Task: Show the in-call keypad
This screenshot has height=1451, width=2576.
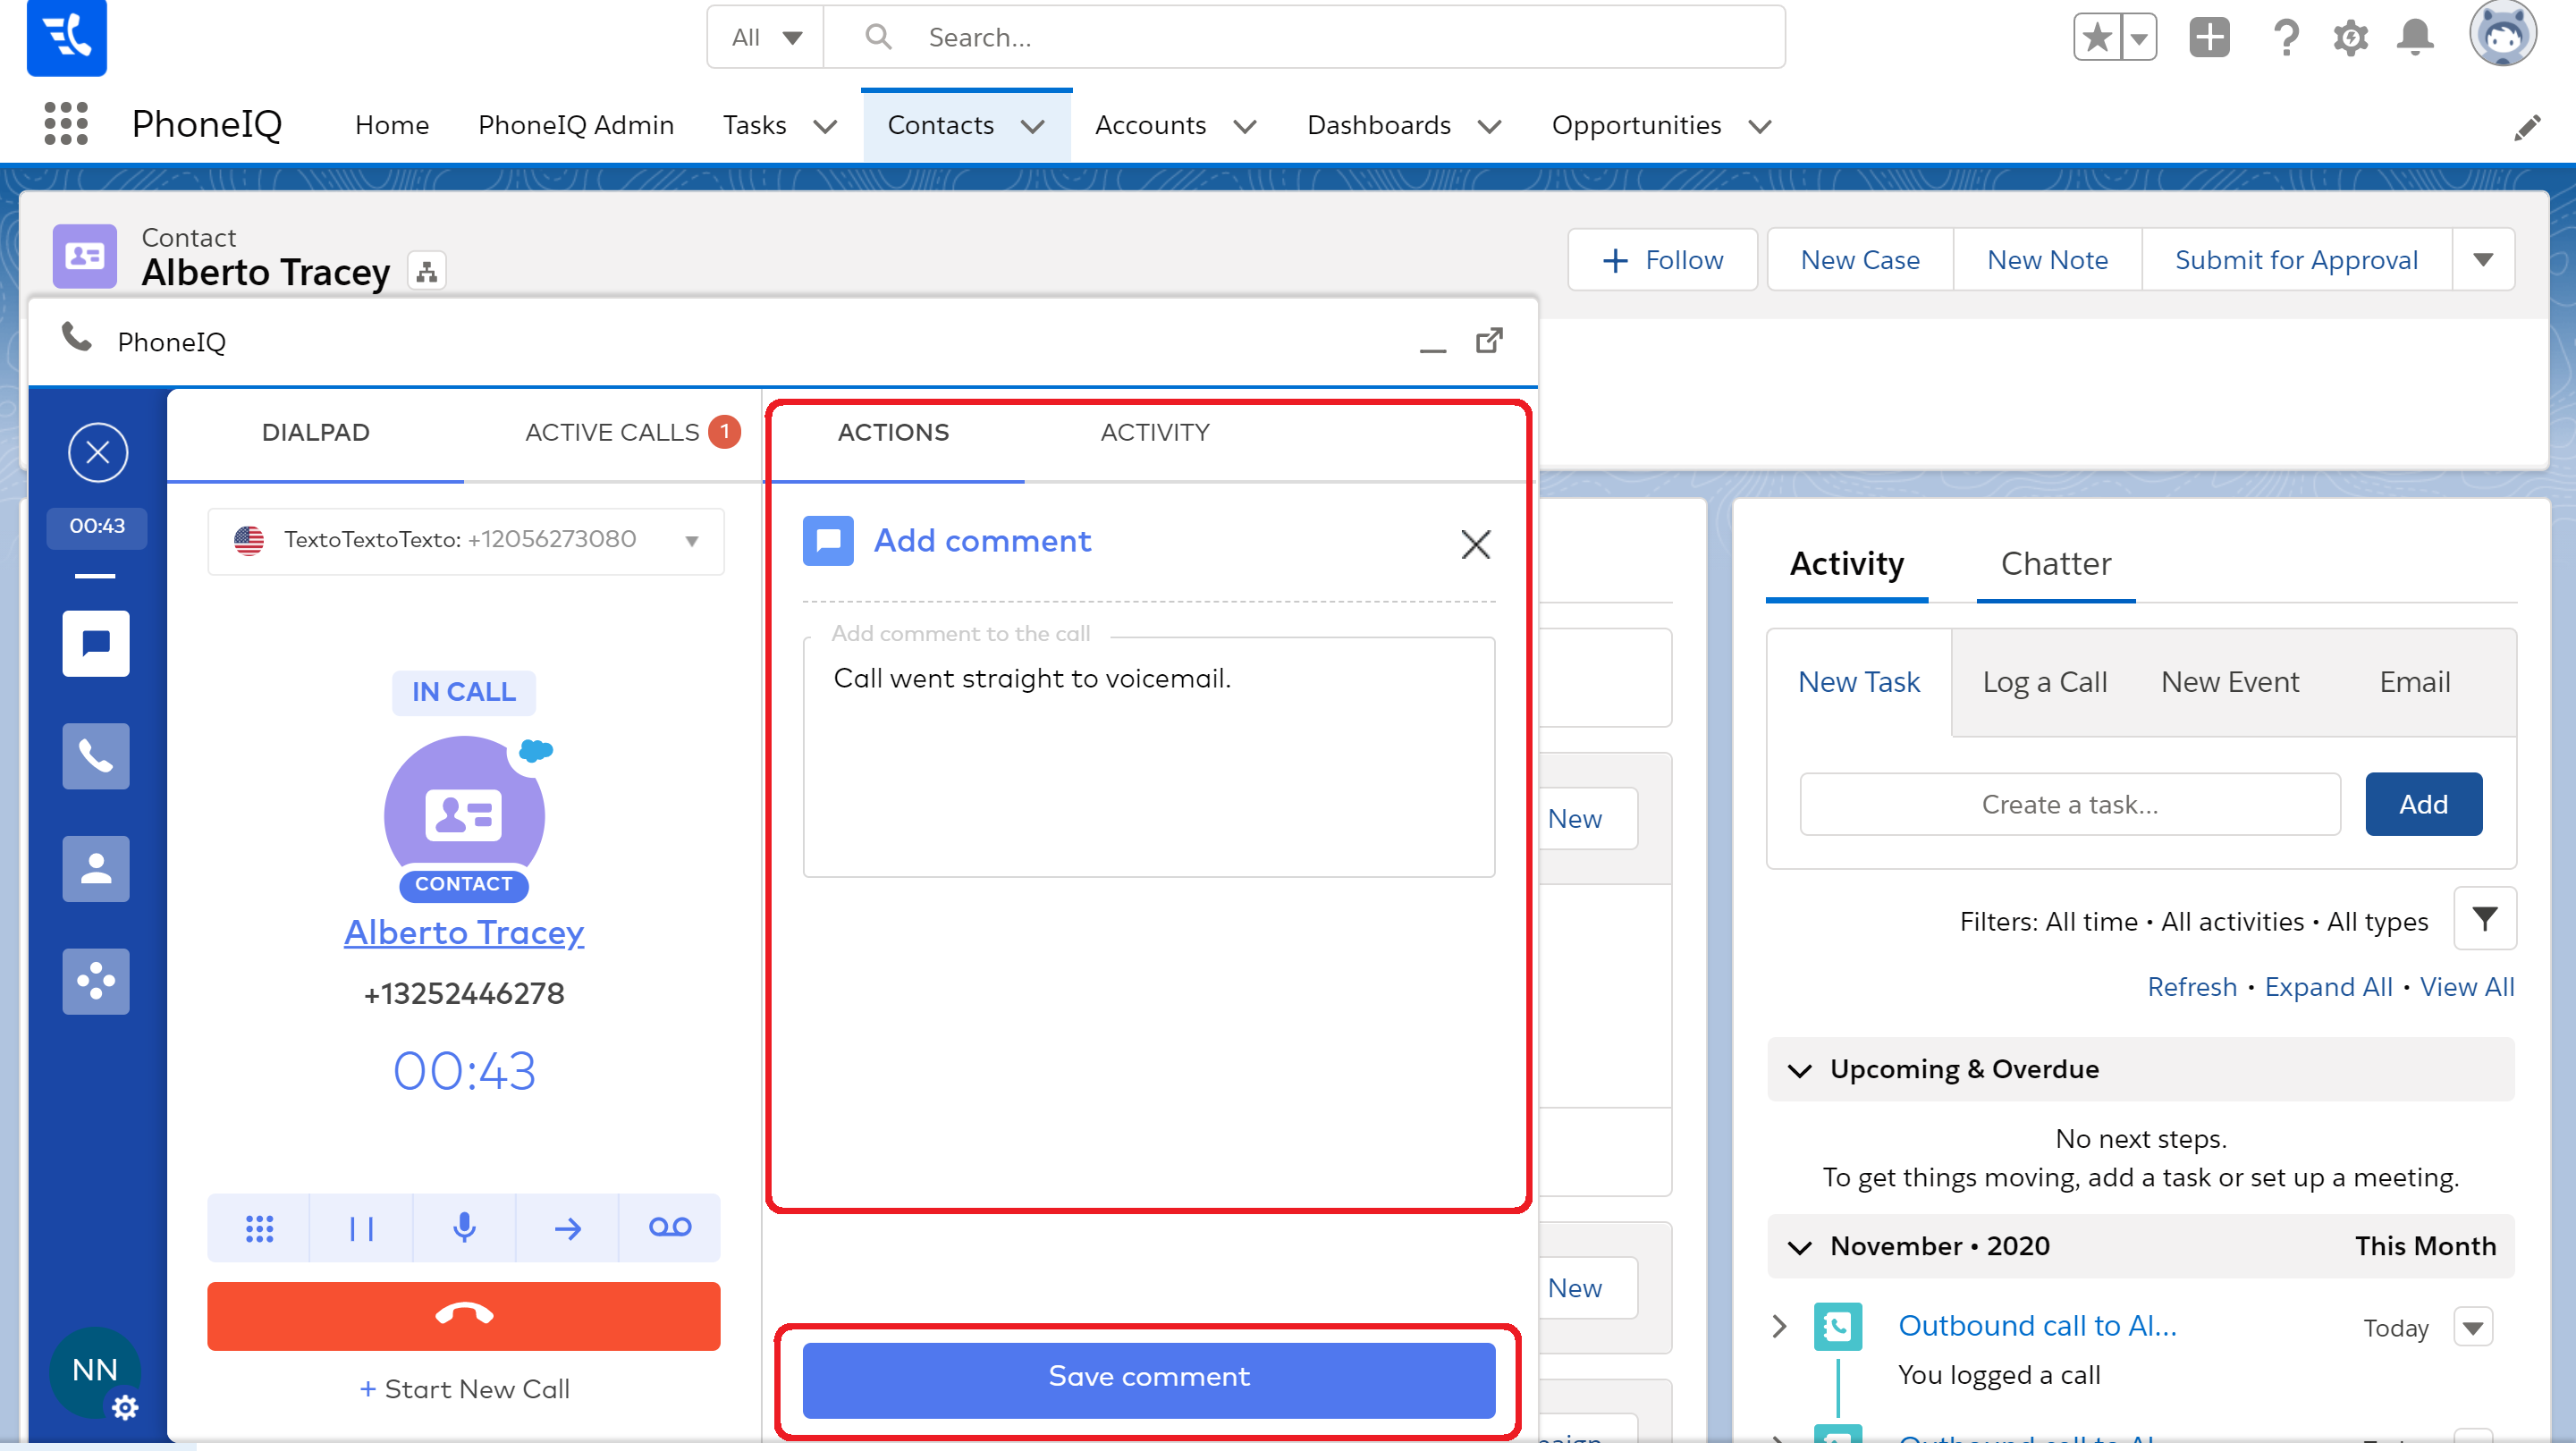Action: [x=259, y=1229]
